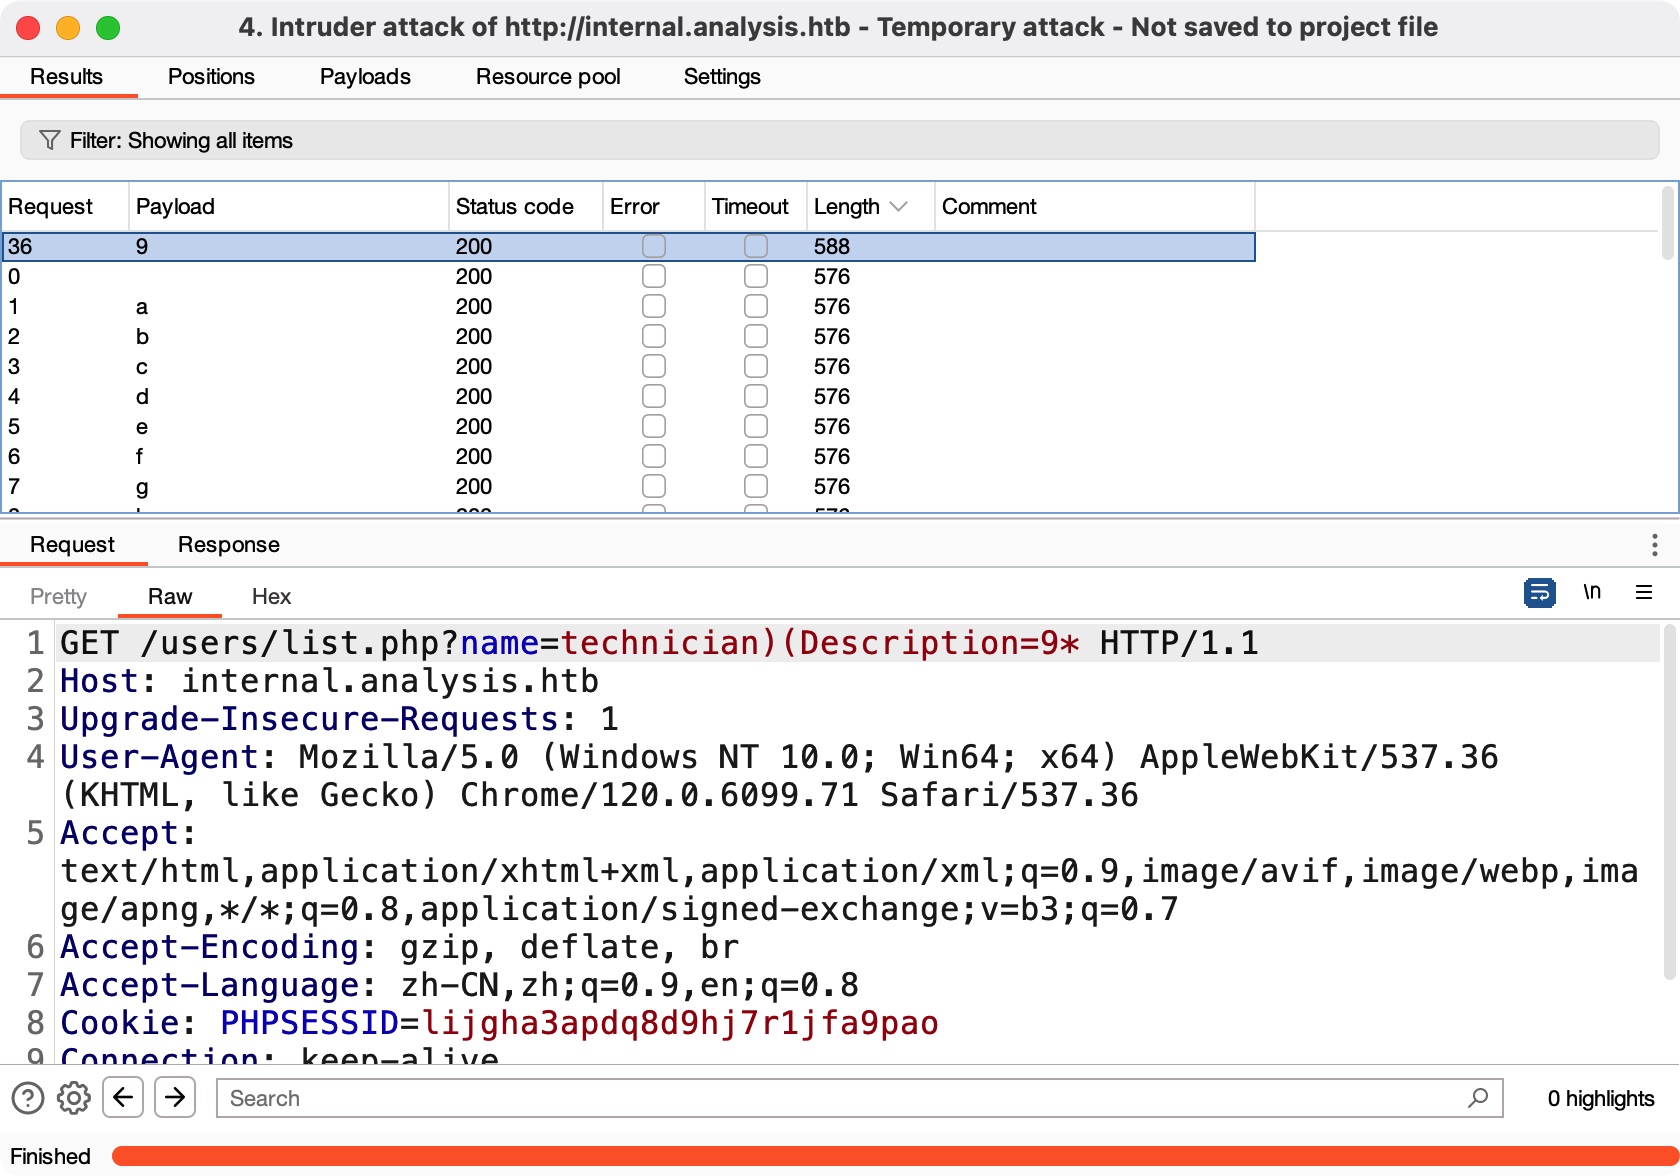Select result row with payload f
The width and height of the screenshot is (1680, 1176).
[629, 456]
